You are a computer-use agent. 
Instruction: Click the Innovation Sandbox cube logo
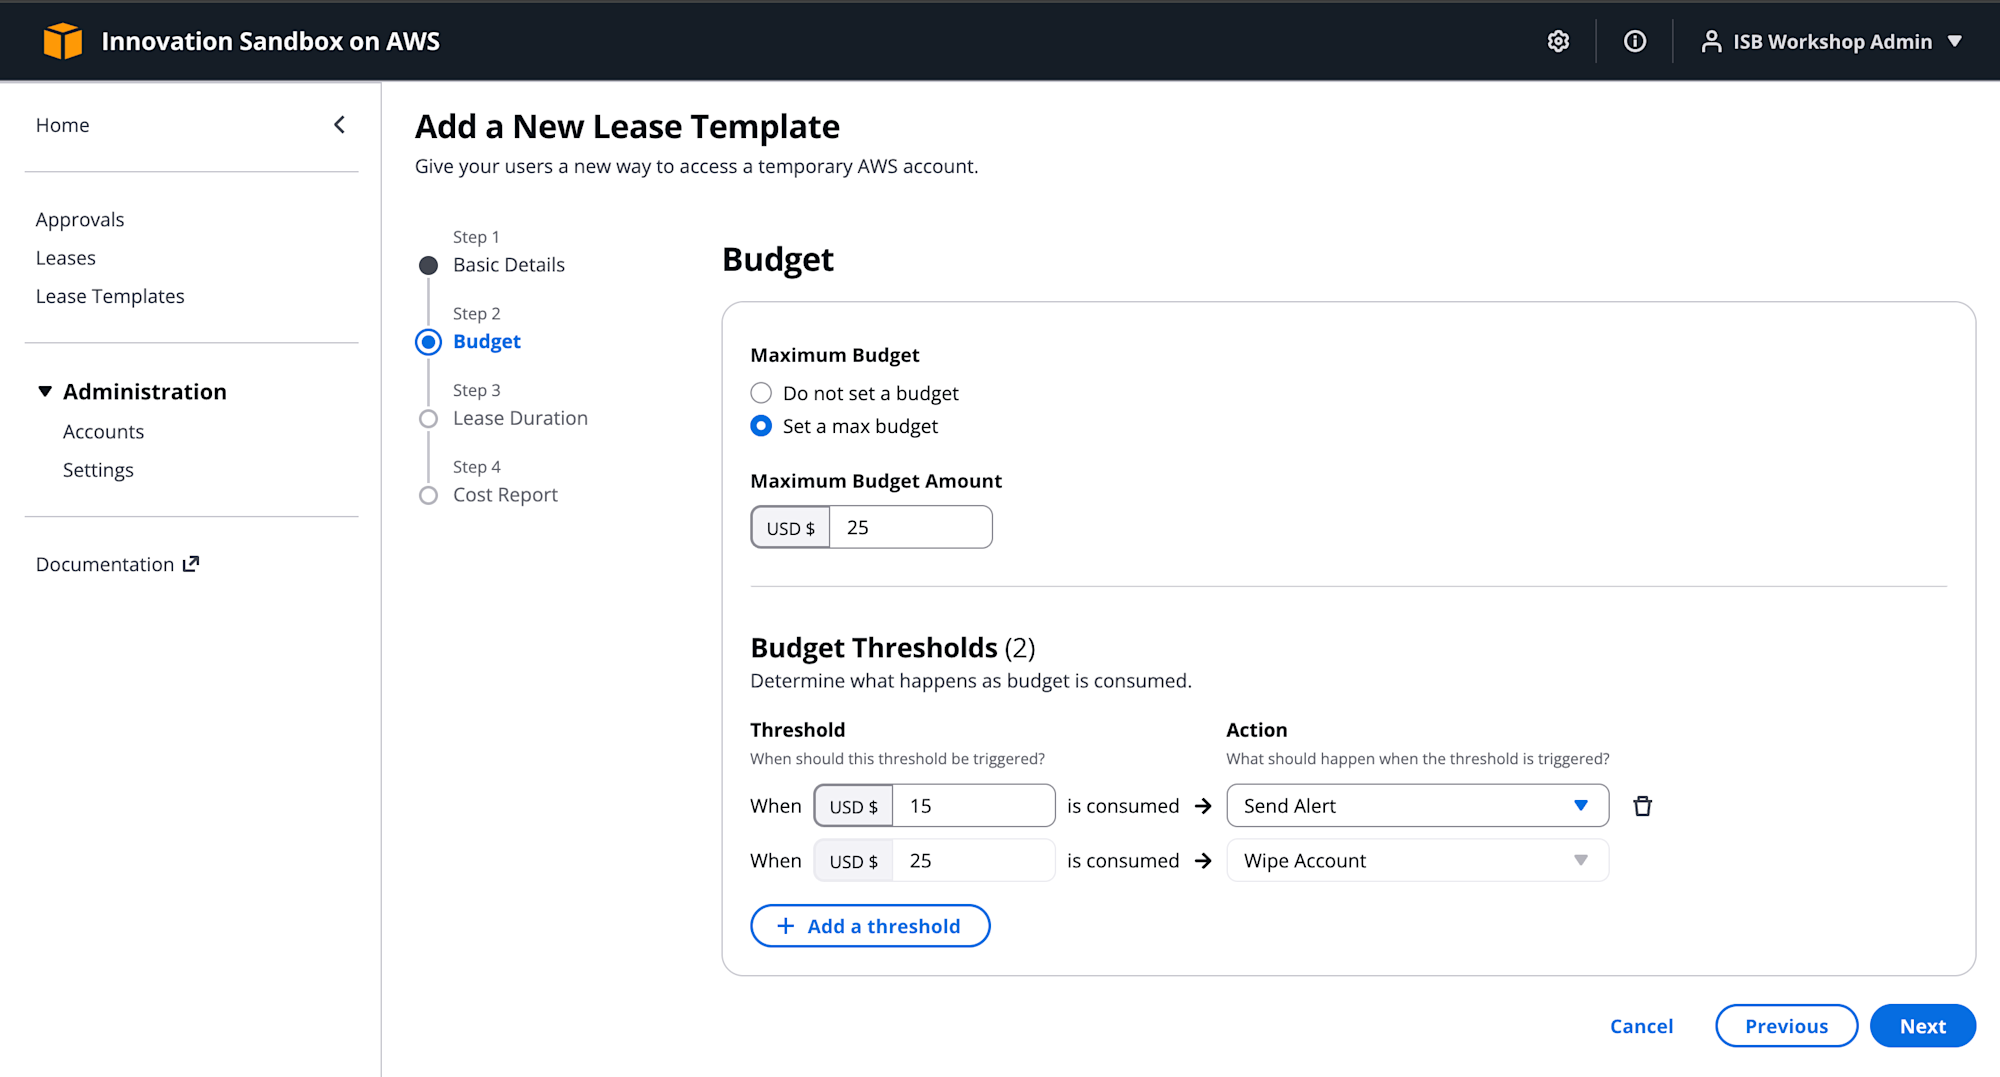coord(63,41)
